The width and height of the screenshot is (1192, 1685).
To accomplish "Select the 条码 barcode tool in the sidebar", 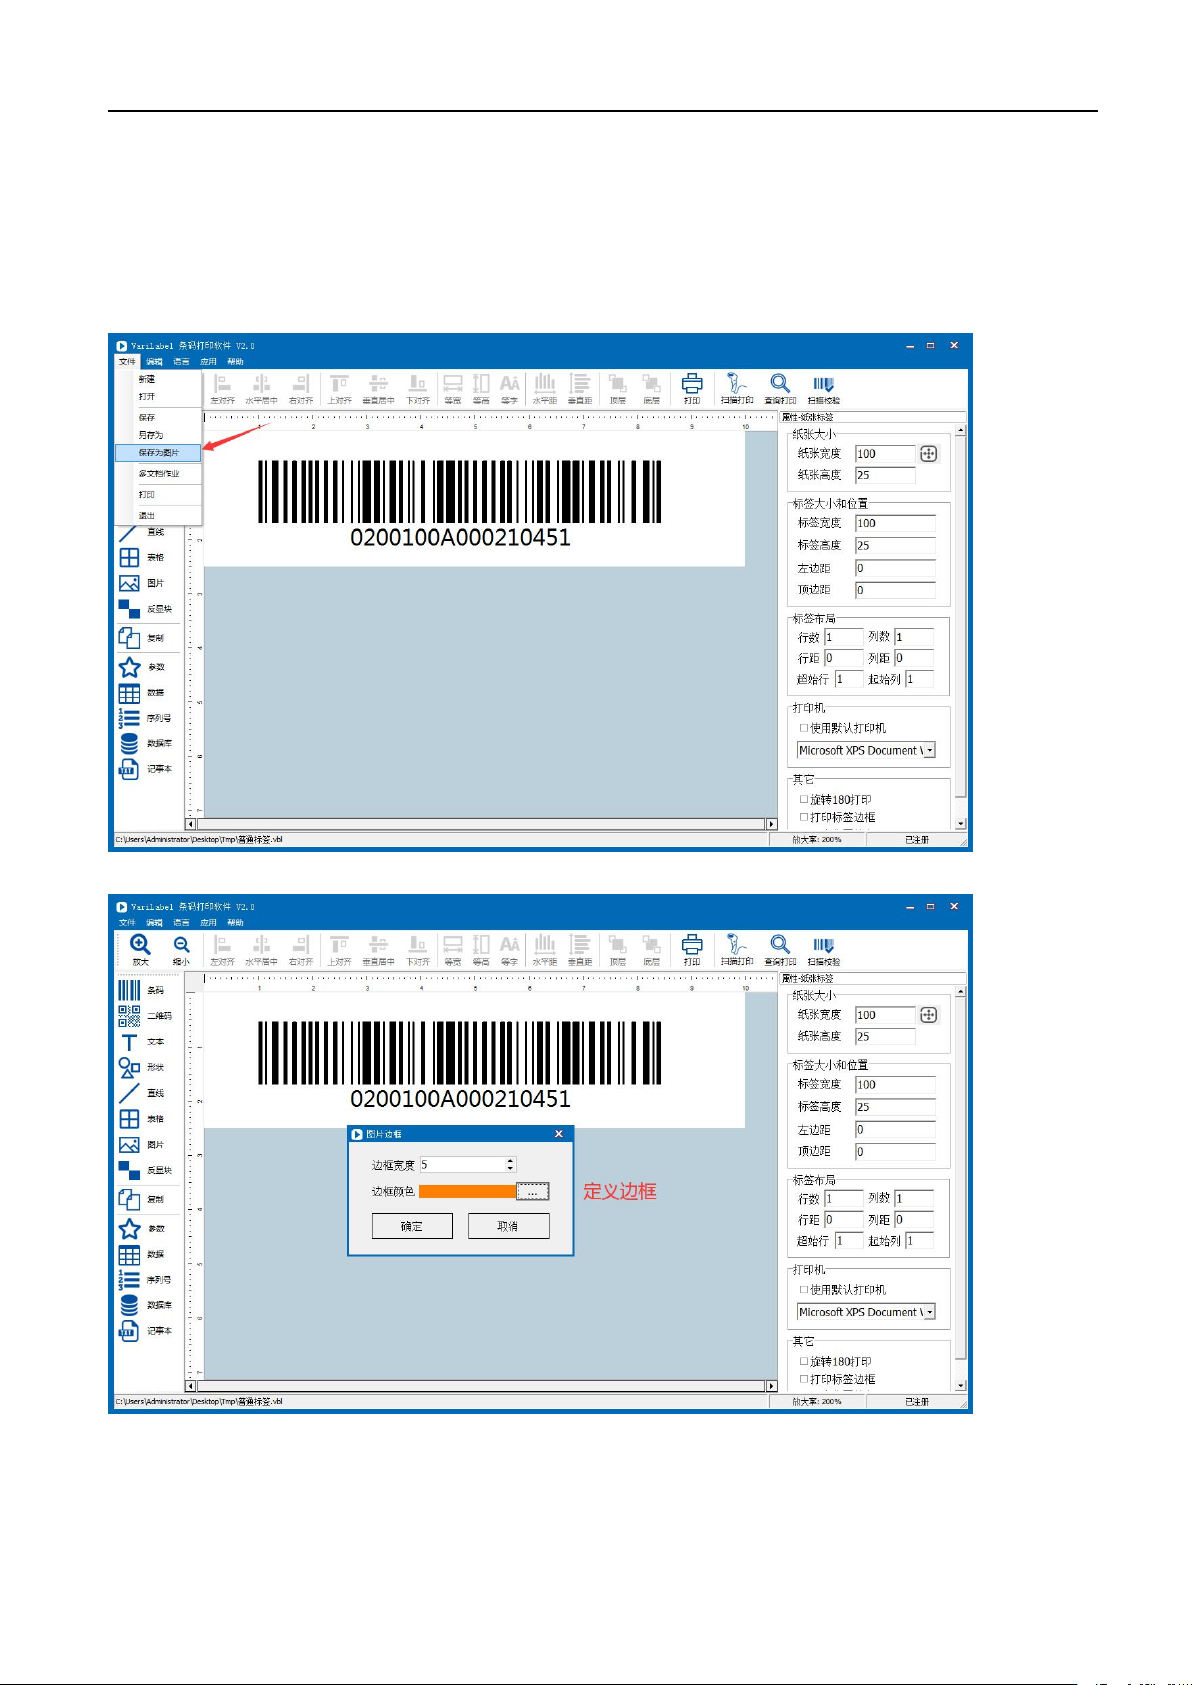I will coord(129,990).
